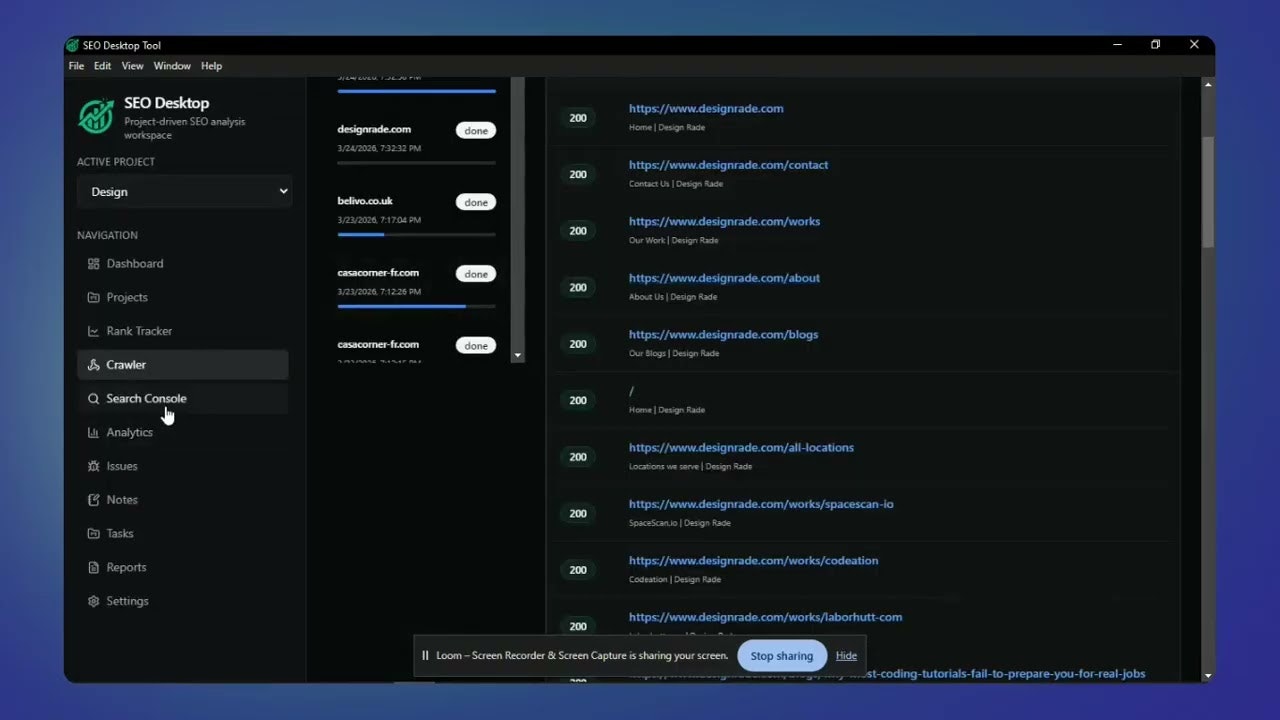Click the Tasks folder icon

(93, 534)
